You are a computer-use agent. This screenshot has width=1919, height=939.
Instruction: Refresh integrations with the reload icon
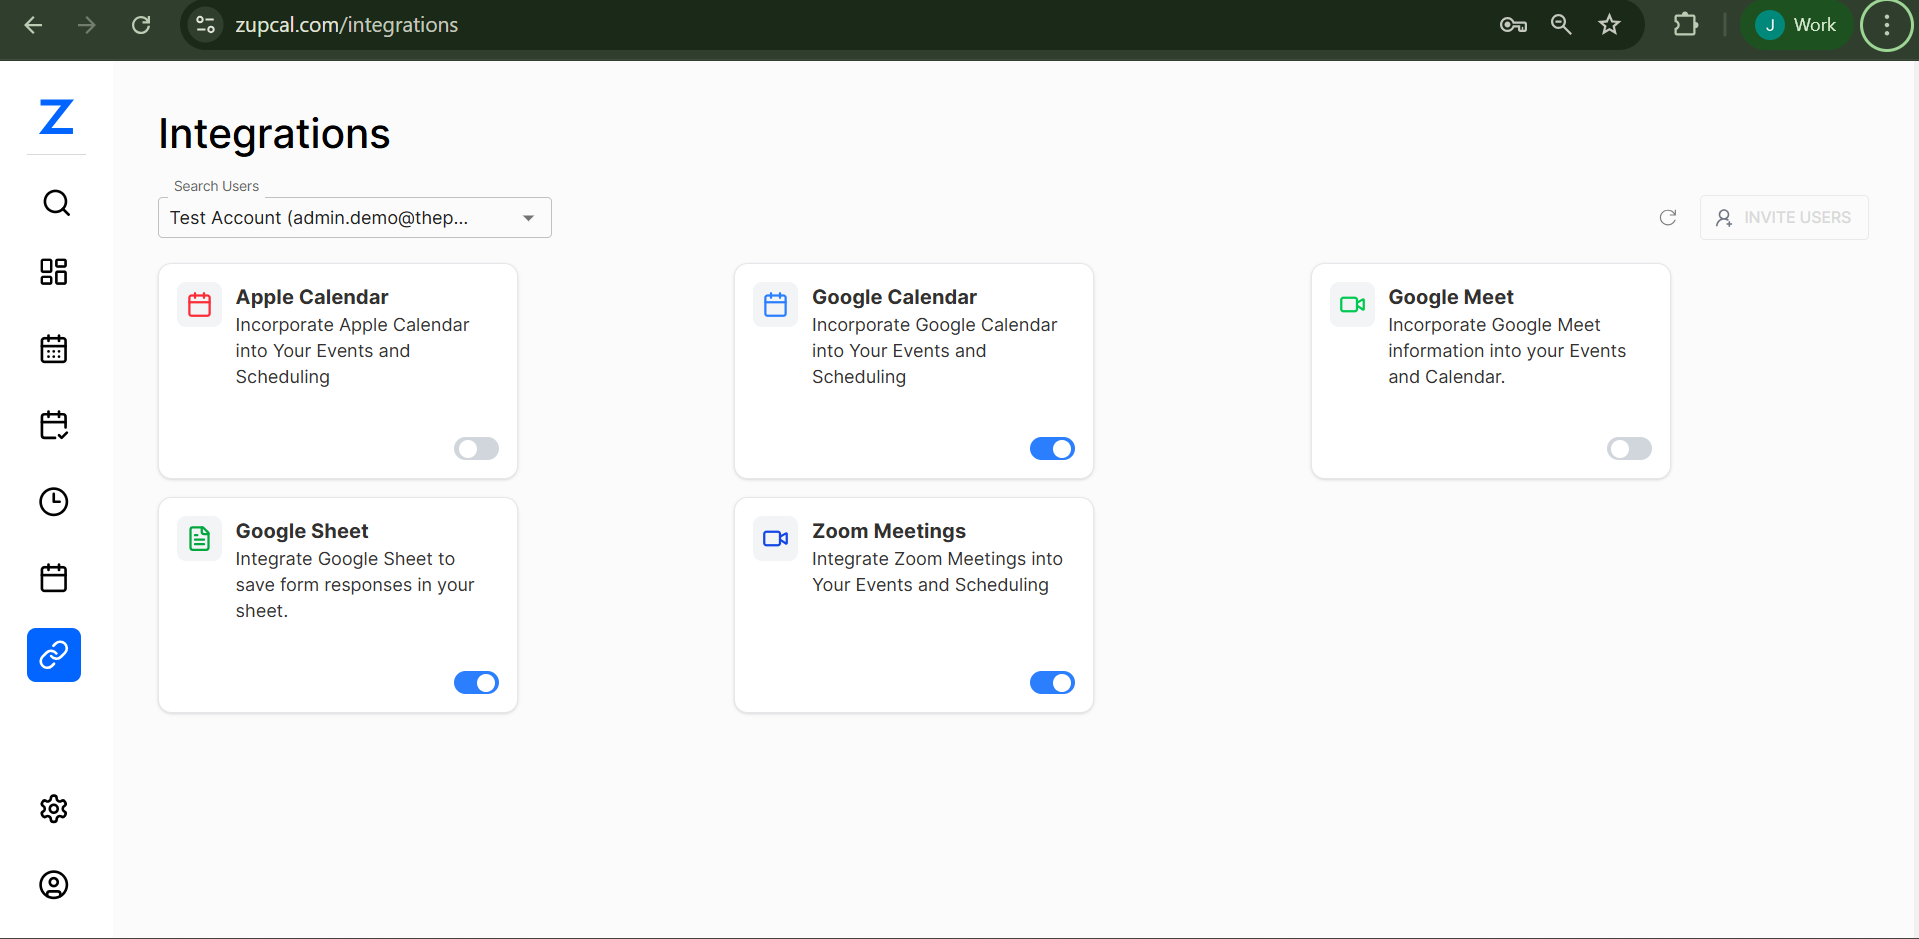1667,217
